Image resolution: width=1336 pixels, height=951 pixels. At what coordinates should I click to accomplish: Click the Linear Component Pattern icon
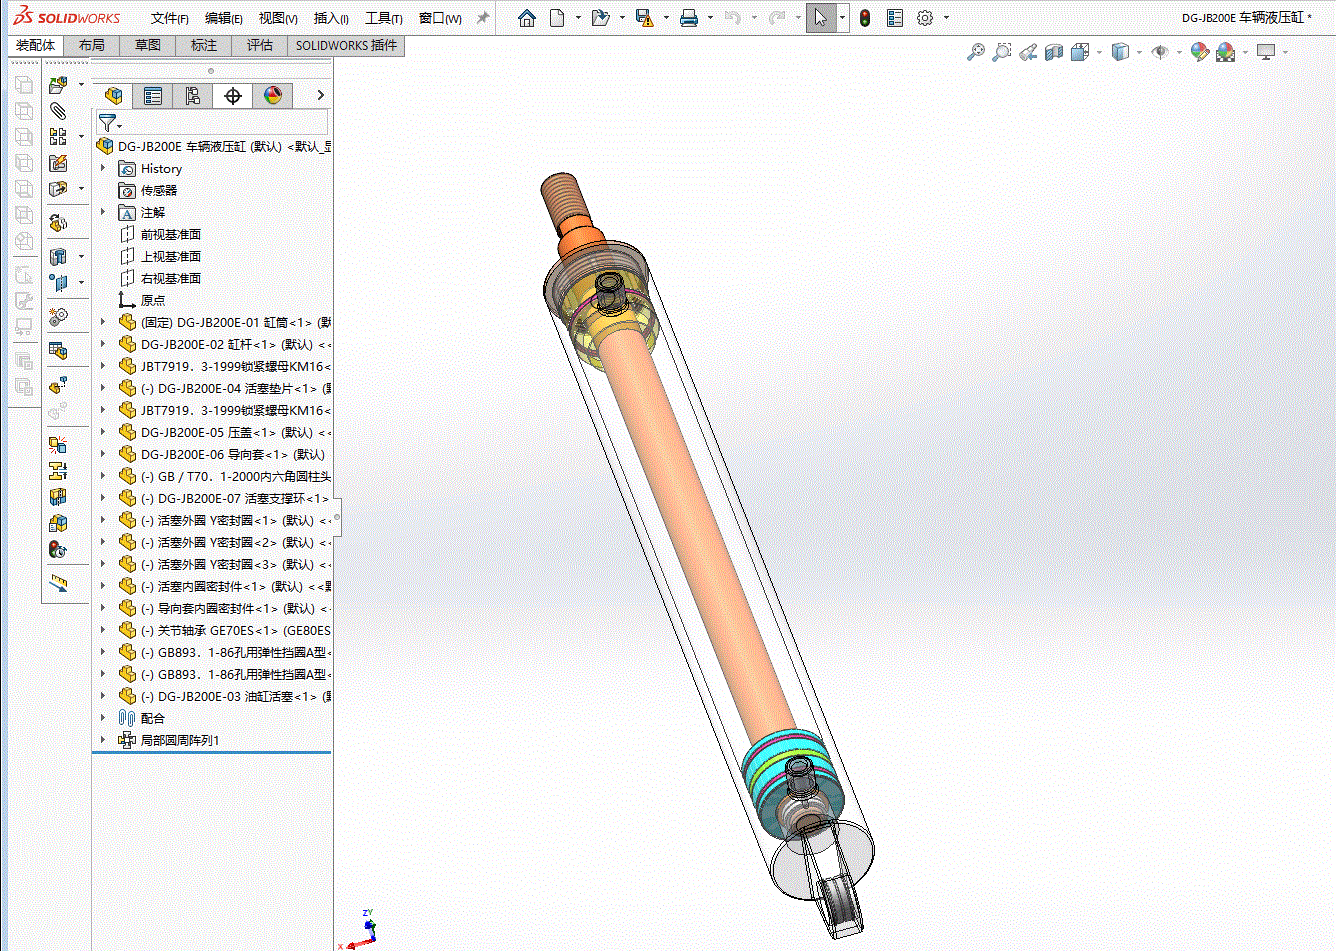click(58, 136)
